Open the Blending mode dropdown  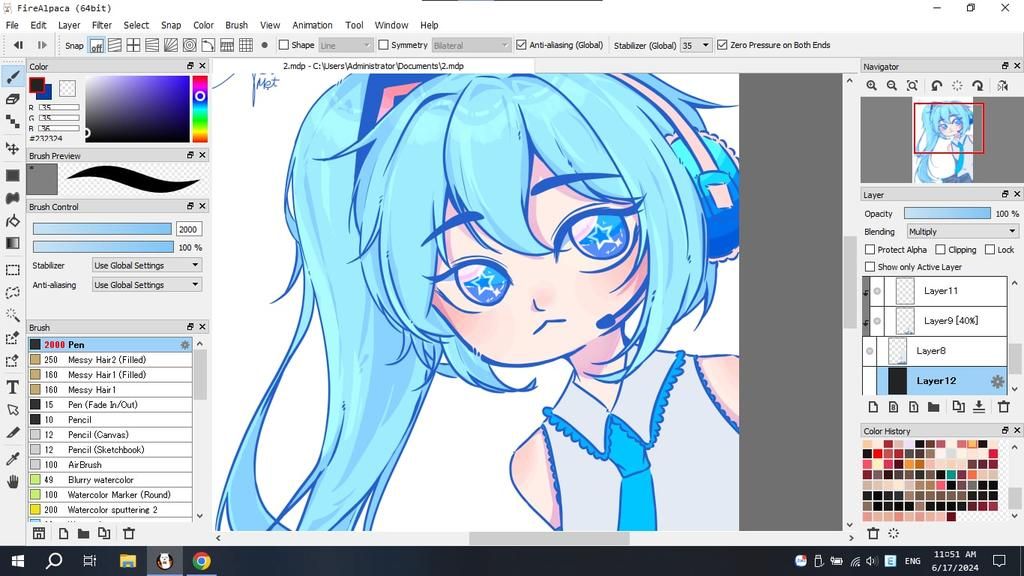(x=962, y=231)
